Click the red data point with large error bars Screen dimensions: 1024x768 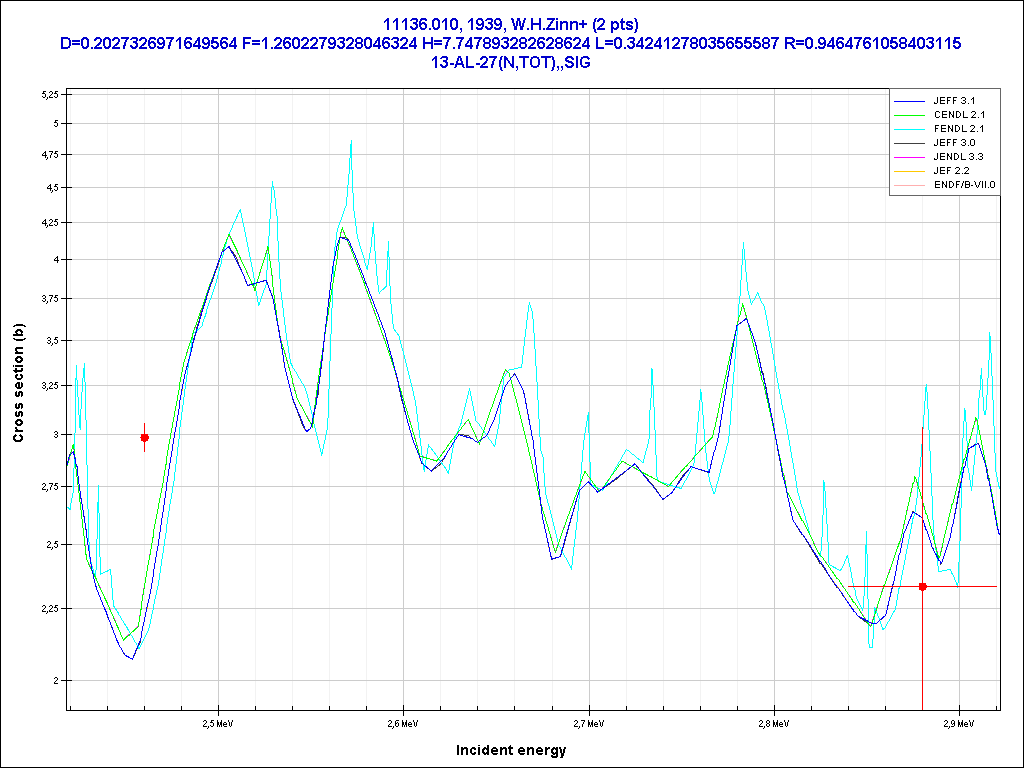[922, 586]
